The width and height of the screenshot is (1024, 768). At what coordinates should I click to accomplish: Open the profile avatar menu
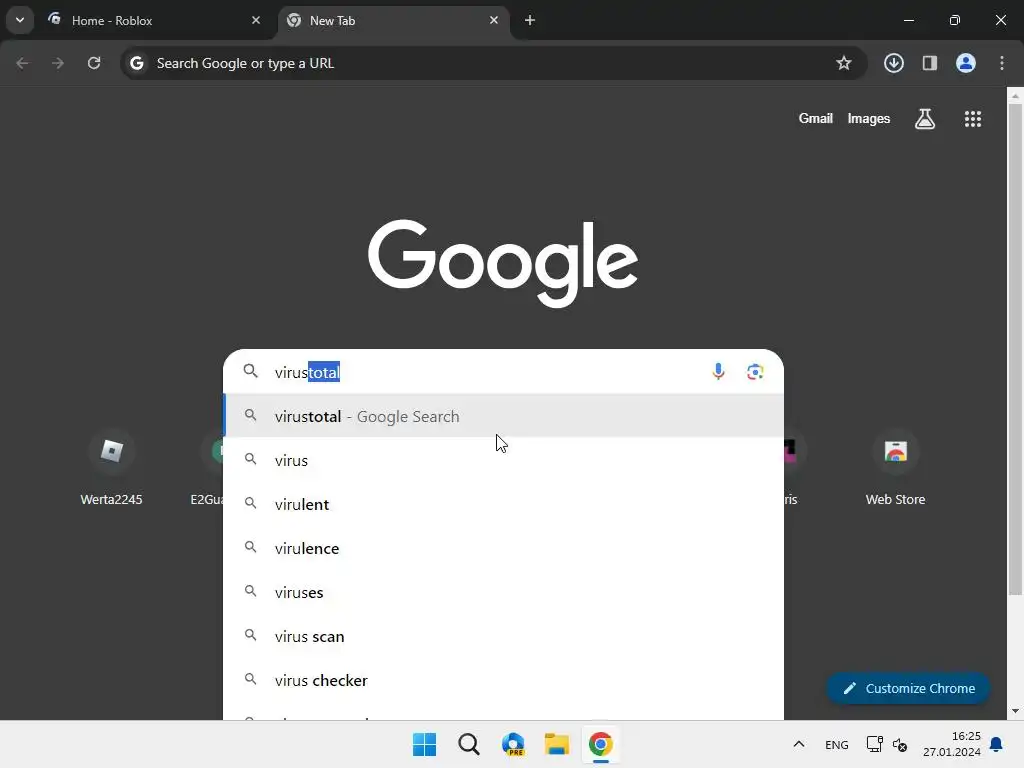tap(966, 63)
